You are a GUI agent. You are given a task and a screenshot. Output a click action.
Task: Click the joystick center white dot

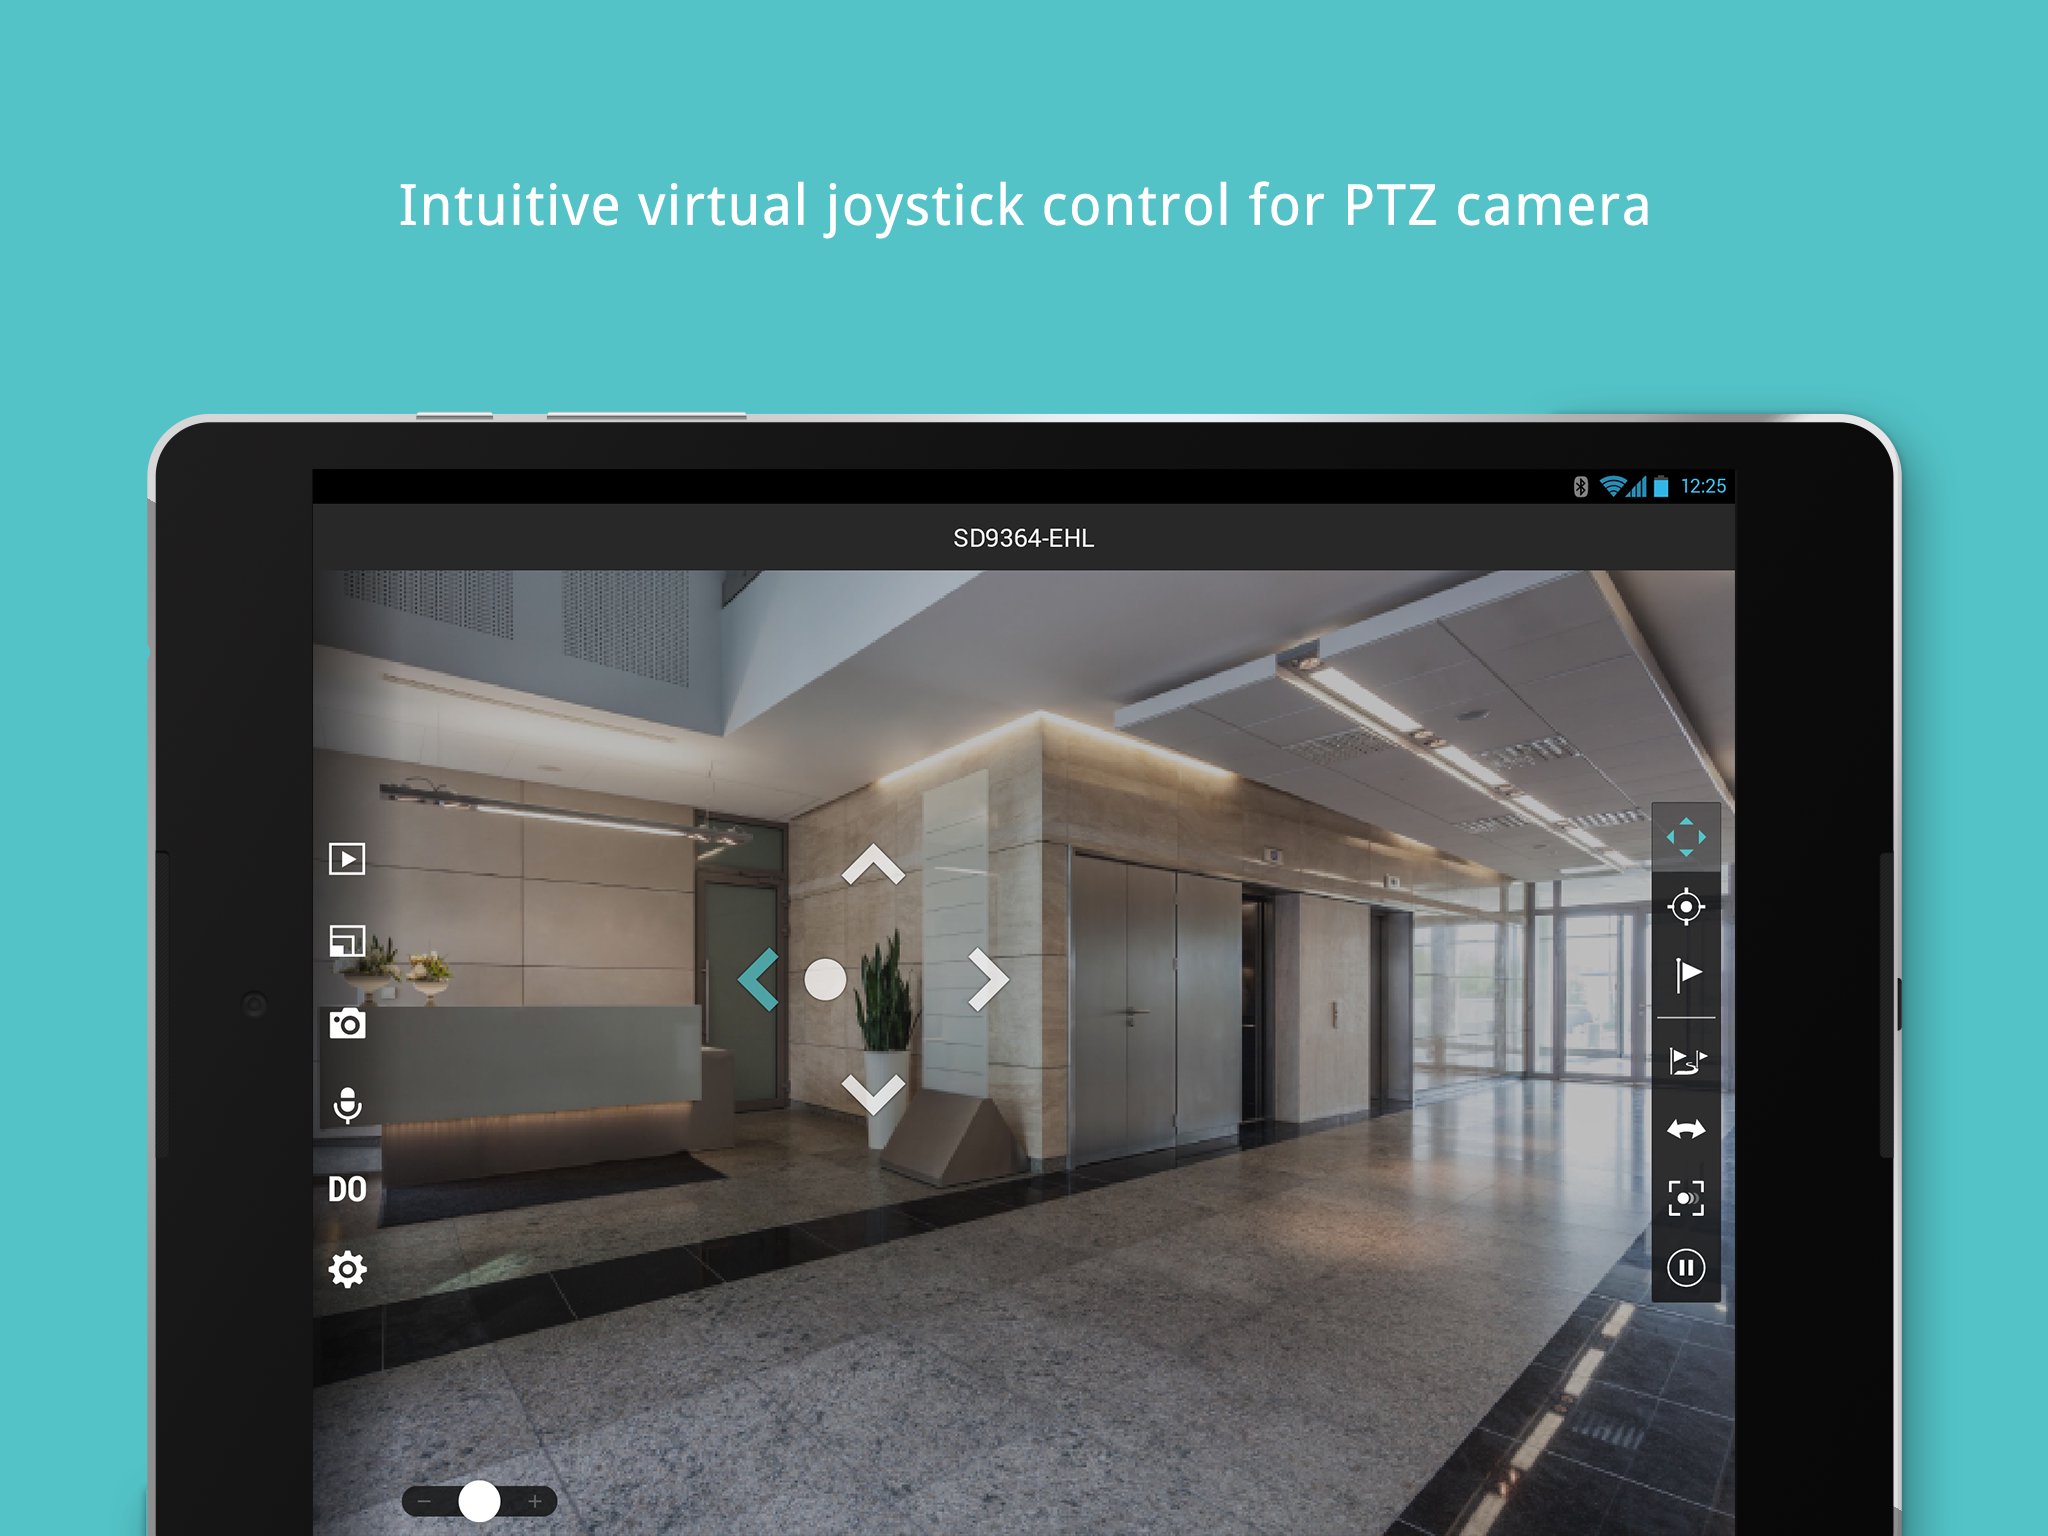[x=825, y=979]
